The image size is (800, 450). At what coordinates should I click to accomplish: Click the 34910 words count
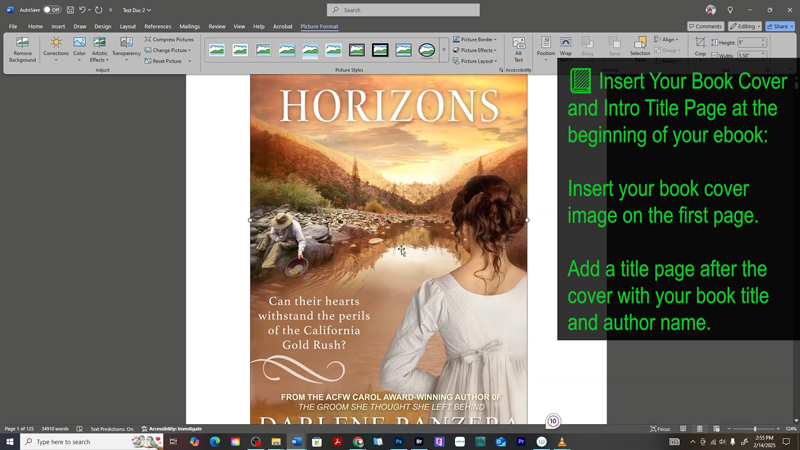[x=55, y=429]
